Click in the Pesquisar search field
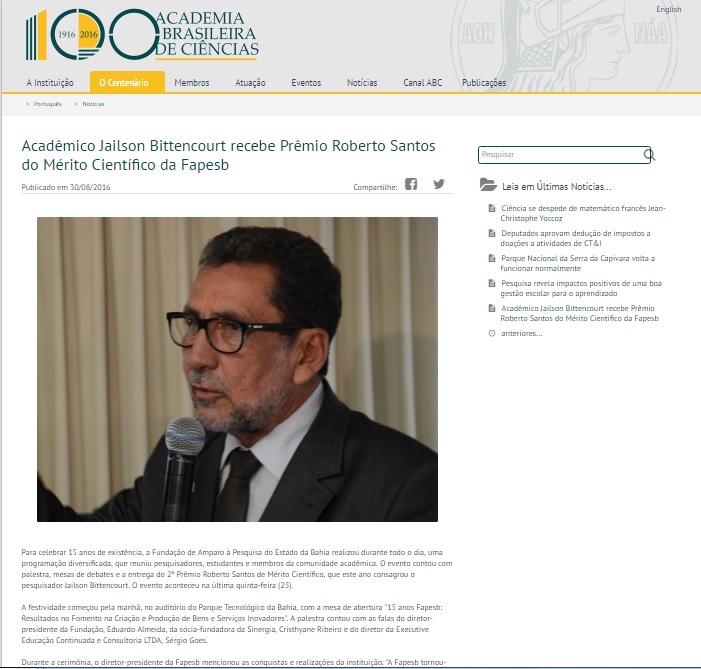The width and height of the screenshot is (701, 669). 560,155
